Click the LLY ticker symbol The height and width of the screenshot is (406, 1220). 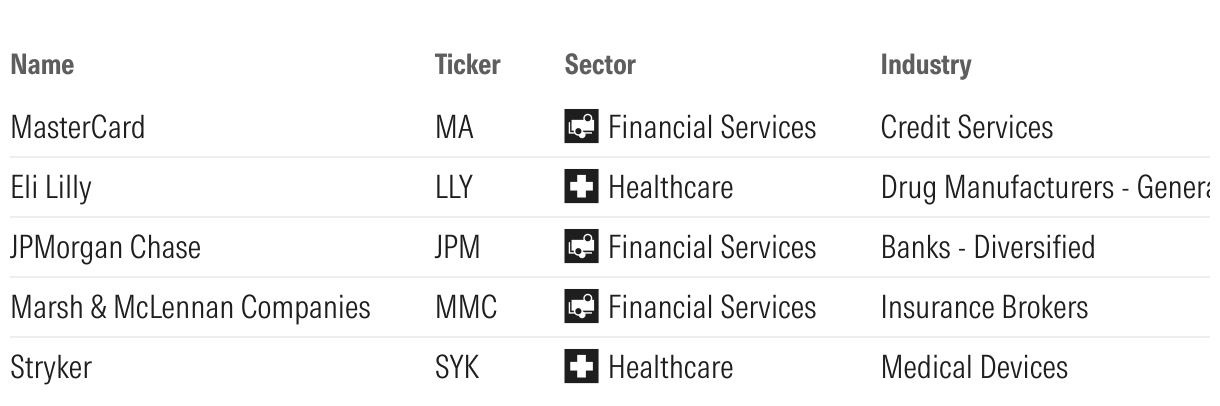coord(452,188)
